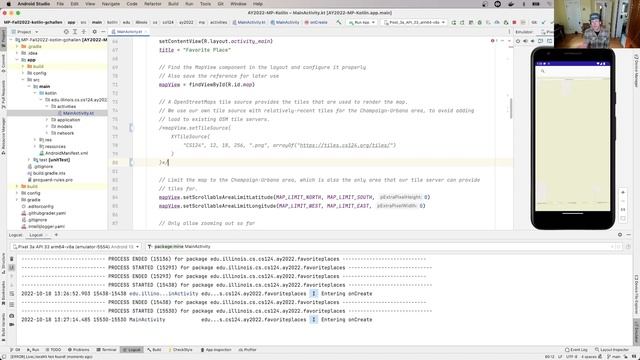Click the expand all icon in Project panel

[75, 31]
